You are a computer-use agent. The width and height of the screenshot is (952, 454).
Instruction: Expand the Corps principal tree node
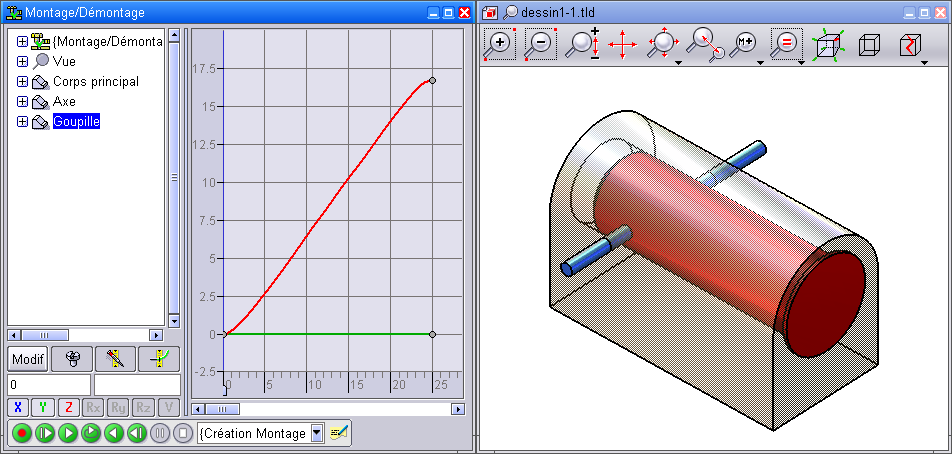(22, 82)
